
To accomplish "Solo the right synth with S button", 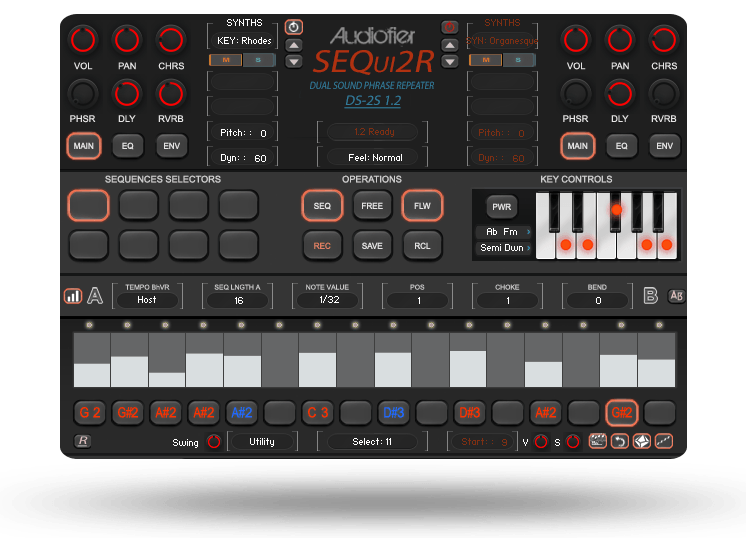I will tap(517, 60).
